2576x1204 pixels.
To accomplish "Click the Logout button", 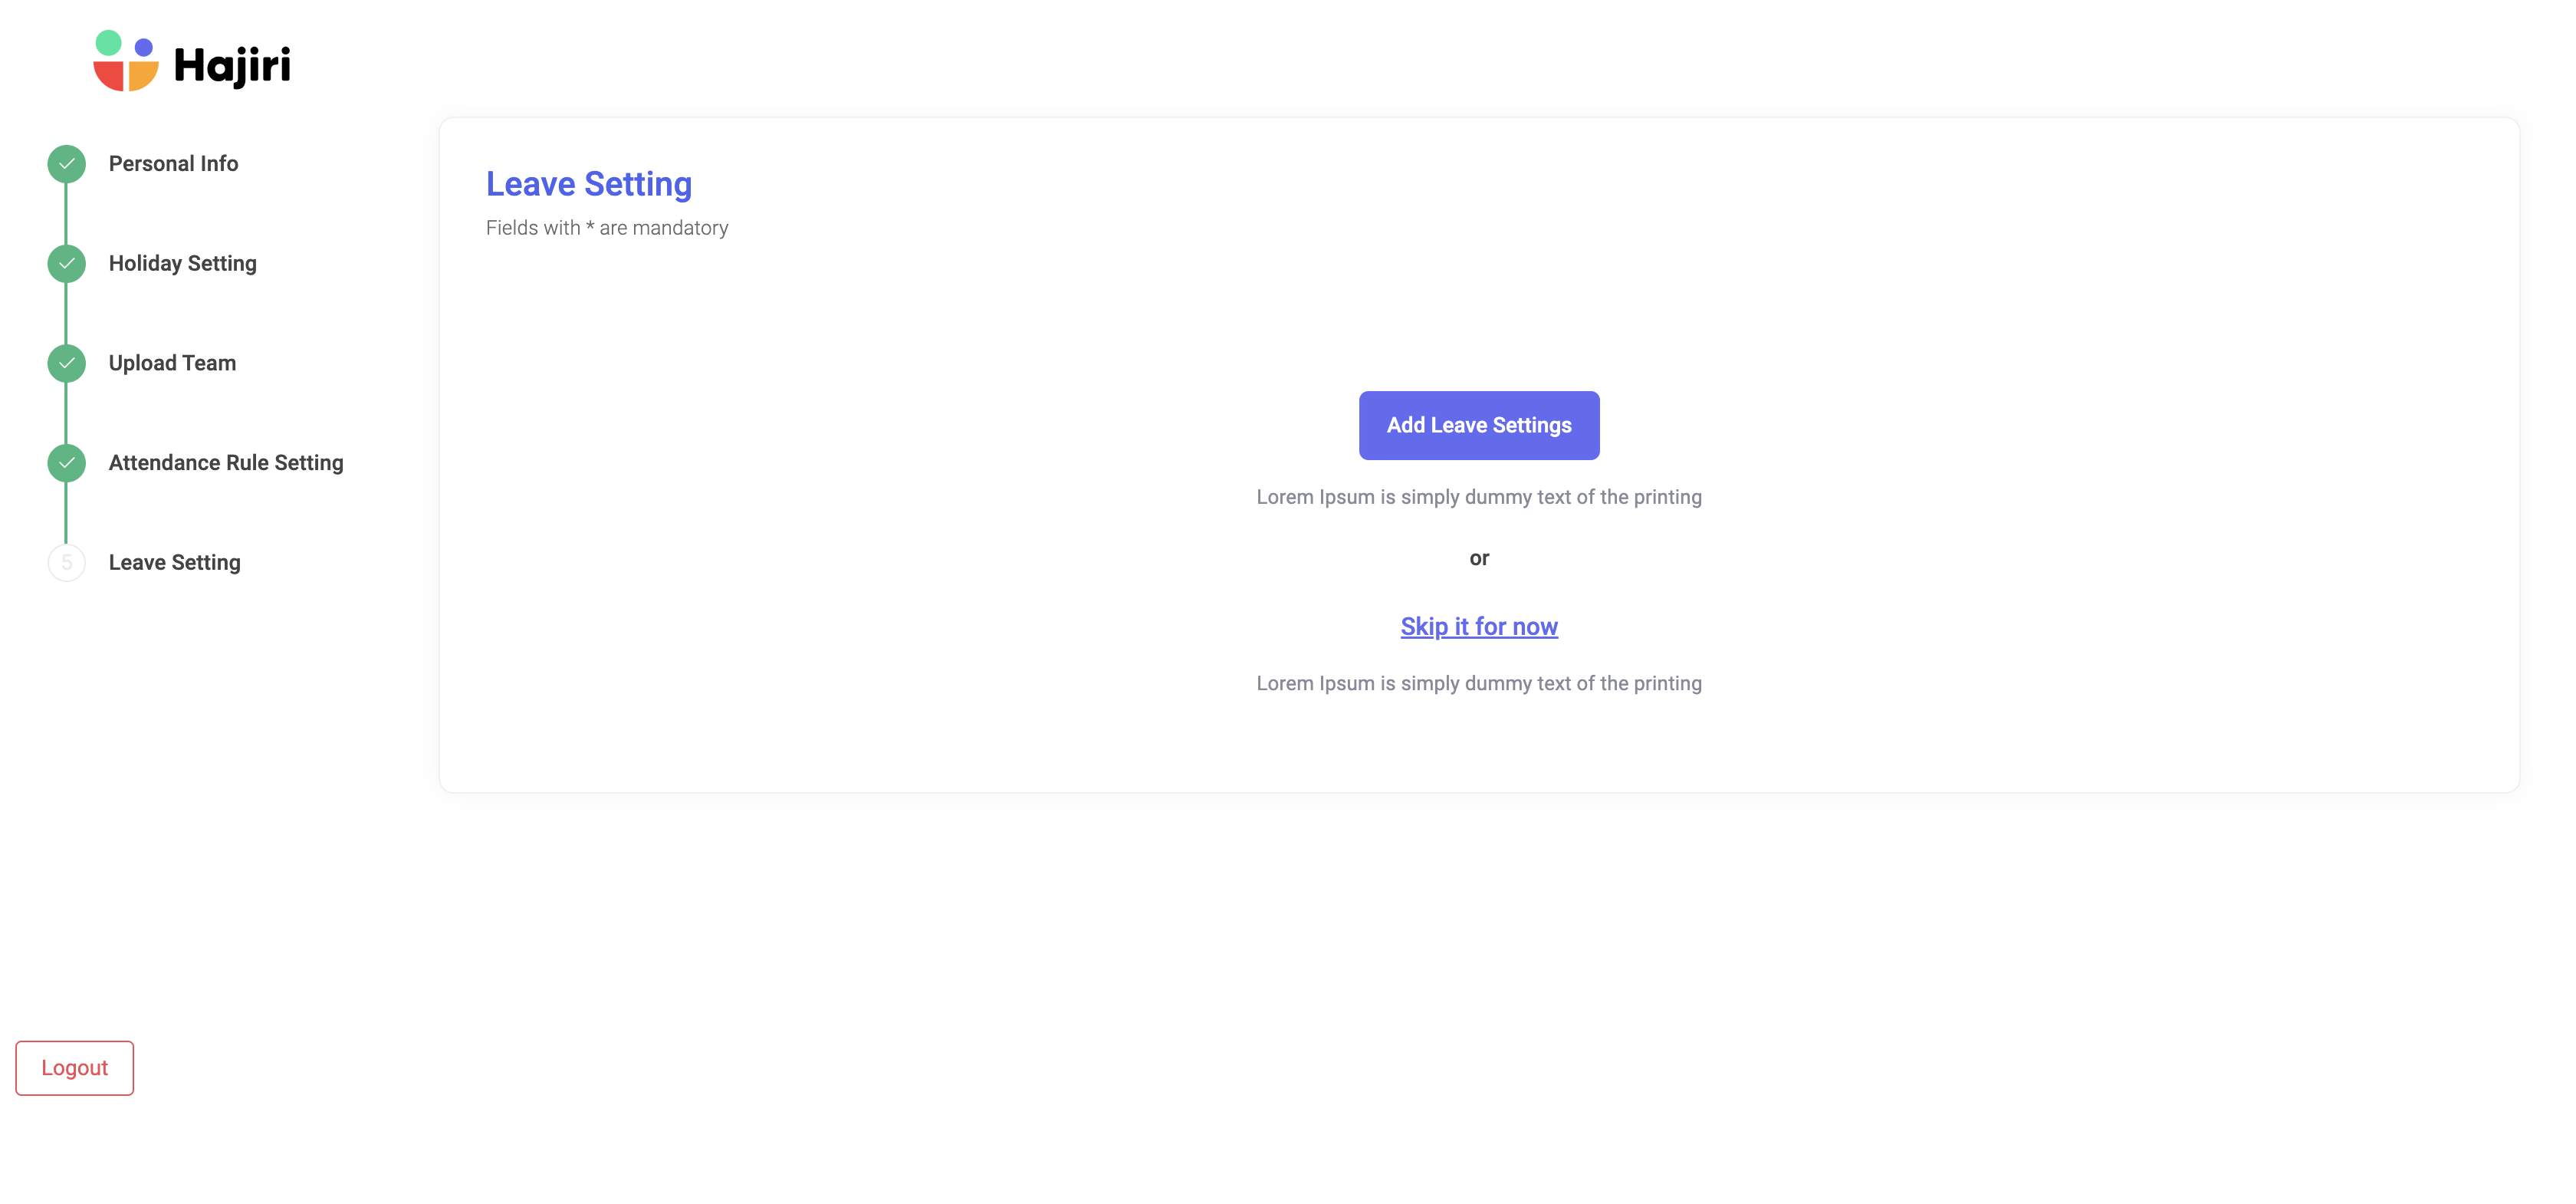I will tap(75, 1068).
